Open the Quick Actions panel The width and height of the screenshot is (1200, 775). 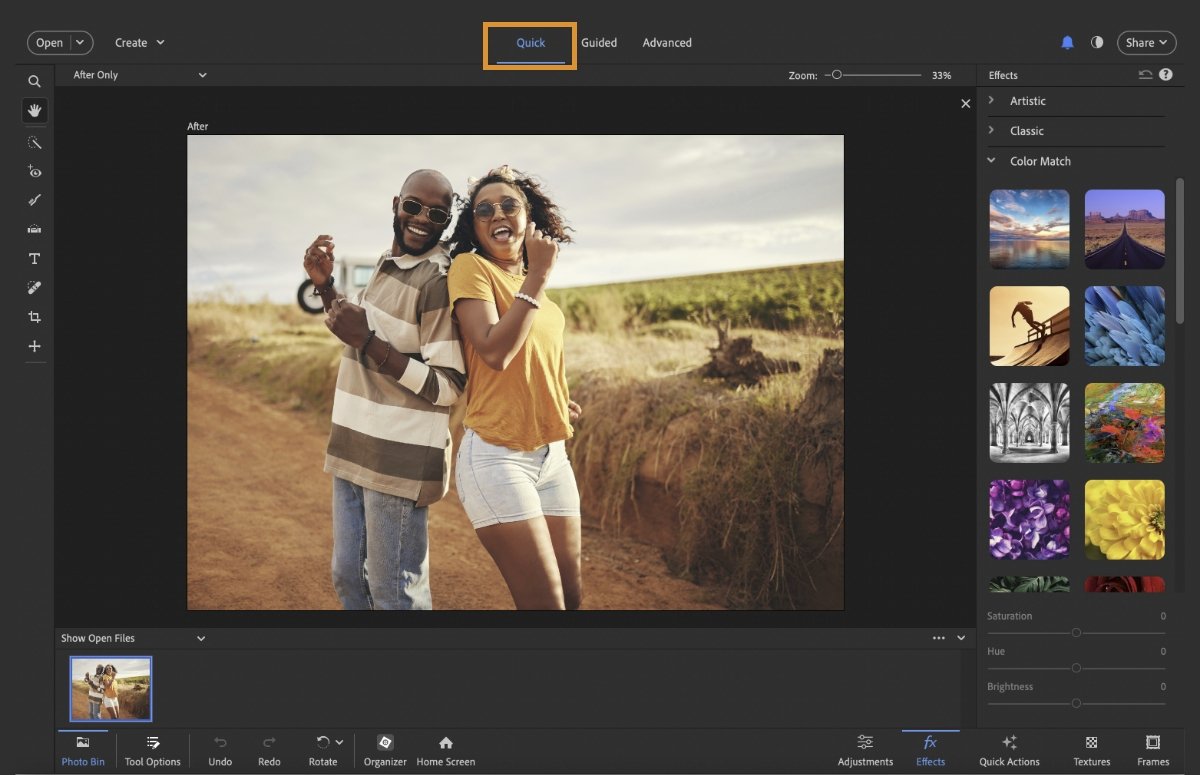tap(1009, 750)
